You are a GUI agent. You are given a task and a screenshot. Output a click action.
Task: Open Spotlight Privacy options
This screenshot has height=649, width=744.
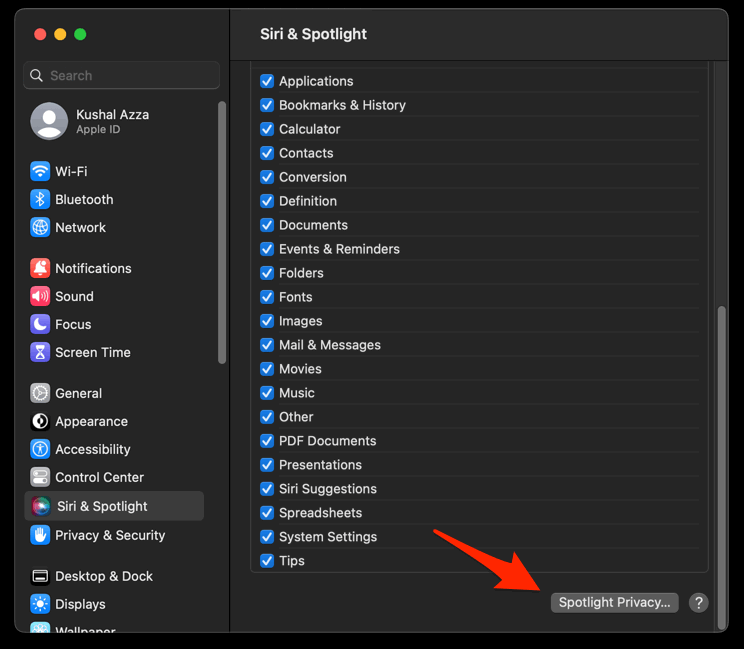pos(614,603)
